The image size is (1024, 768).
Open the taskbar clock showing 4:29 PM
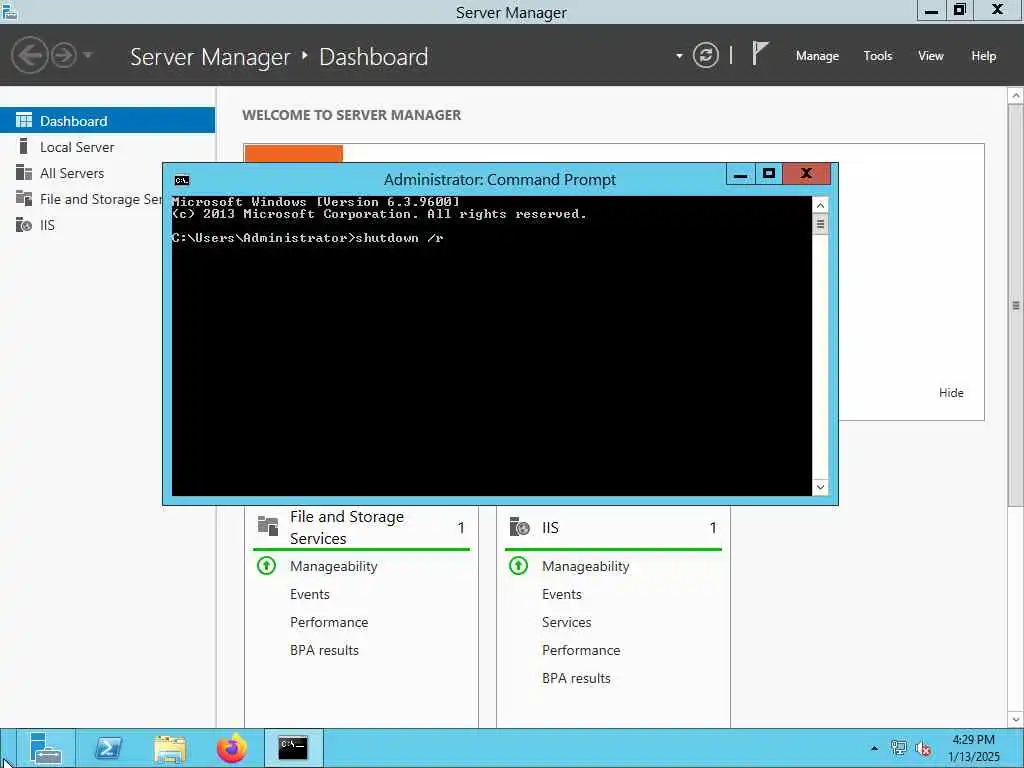[x=973, y=748]
